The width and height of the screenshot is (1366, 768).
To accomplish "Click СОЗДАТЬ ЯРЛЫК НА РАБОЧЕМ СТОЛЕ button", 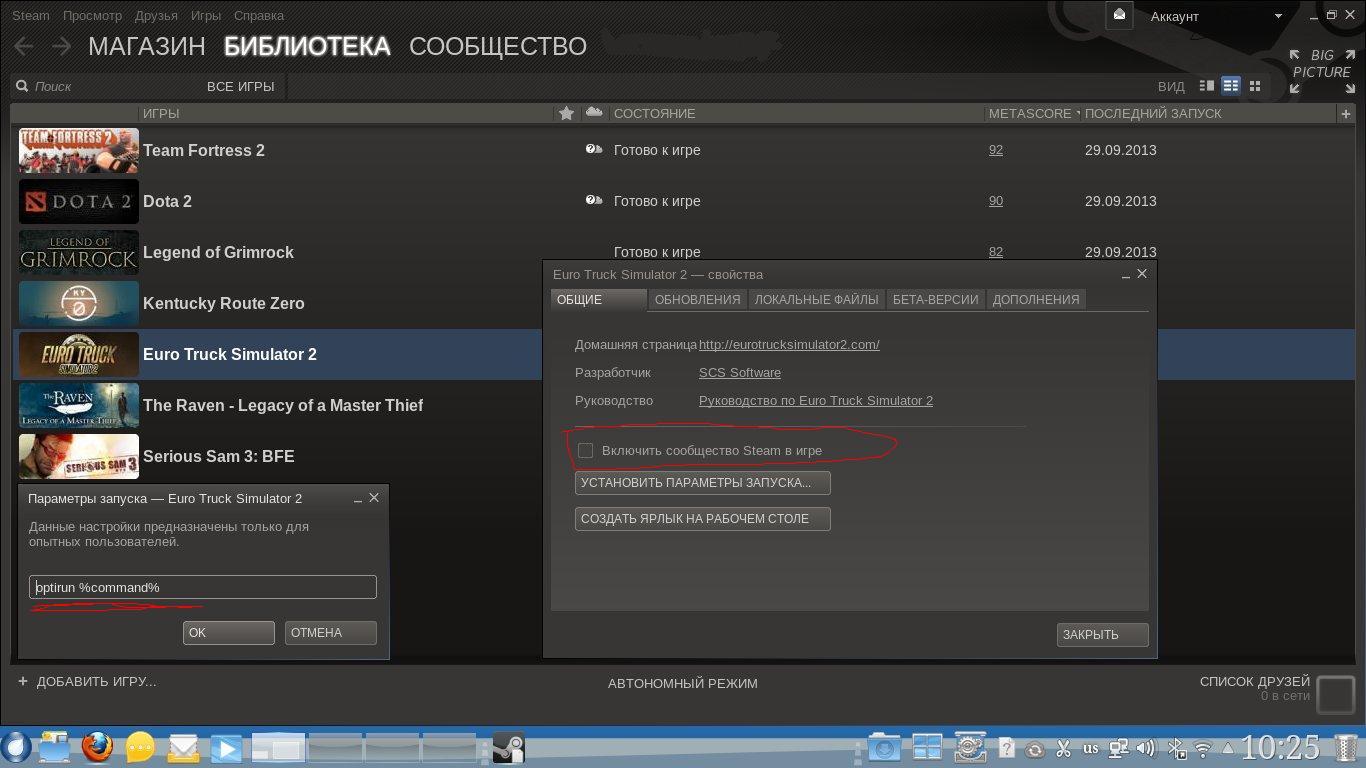I will pyautogui.click(x=703, y=519).
